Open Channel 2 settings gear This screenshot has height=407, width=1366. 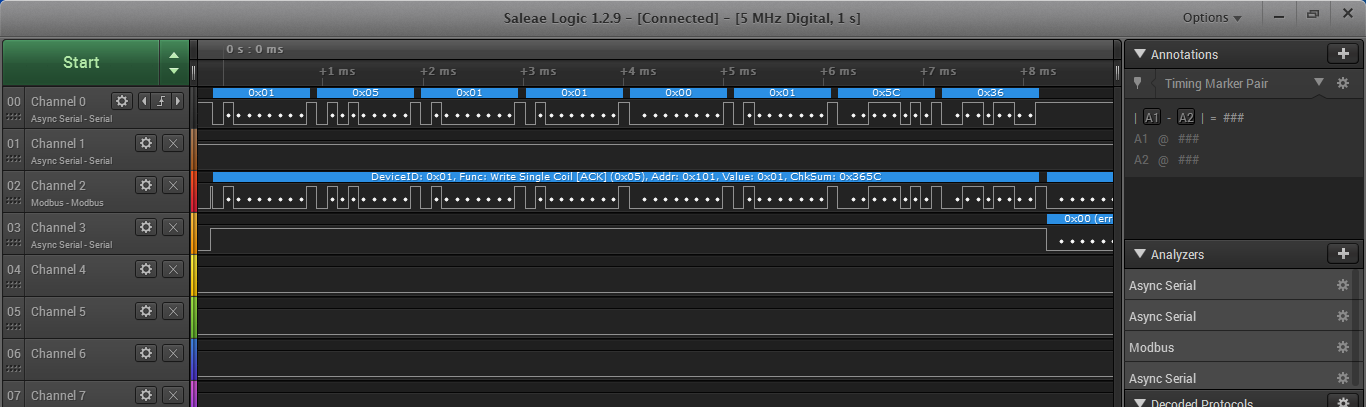[x=146, y=185]
